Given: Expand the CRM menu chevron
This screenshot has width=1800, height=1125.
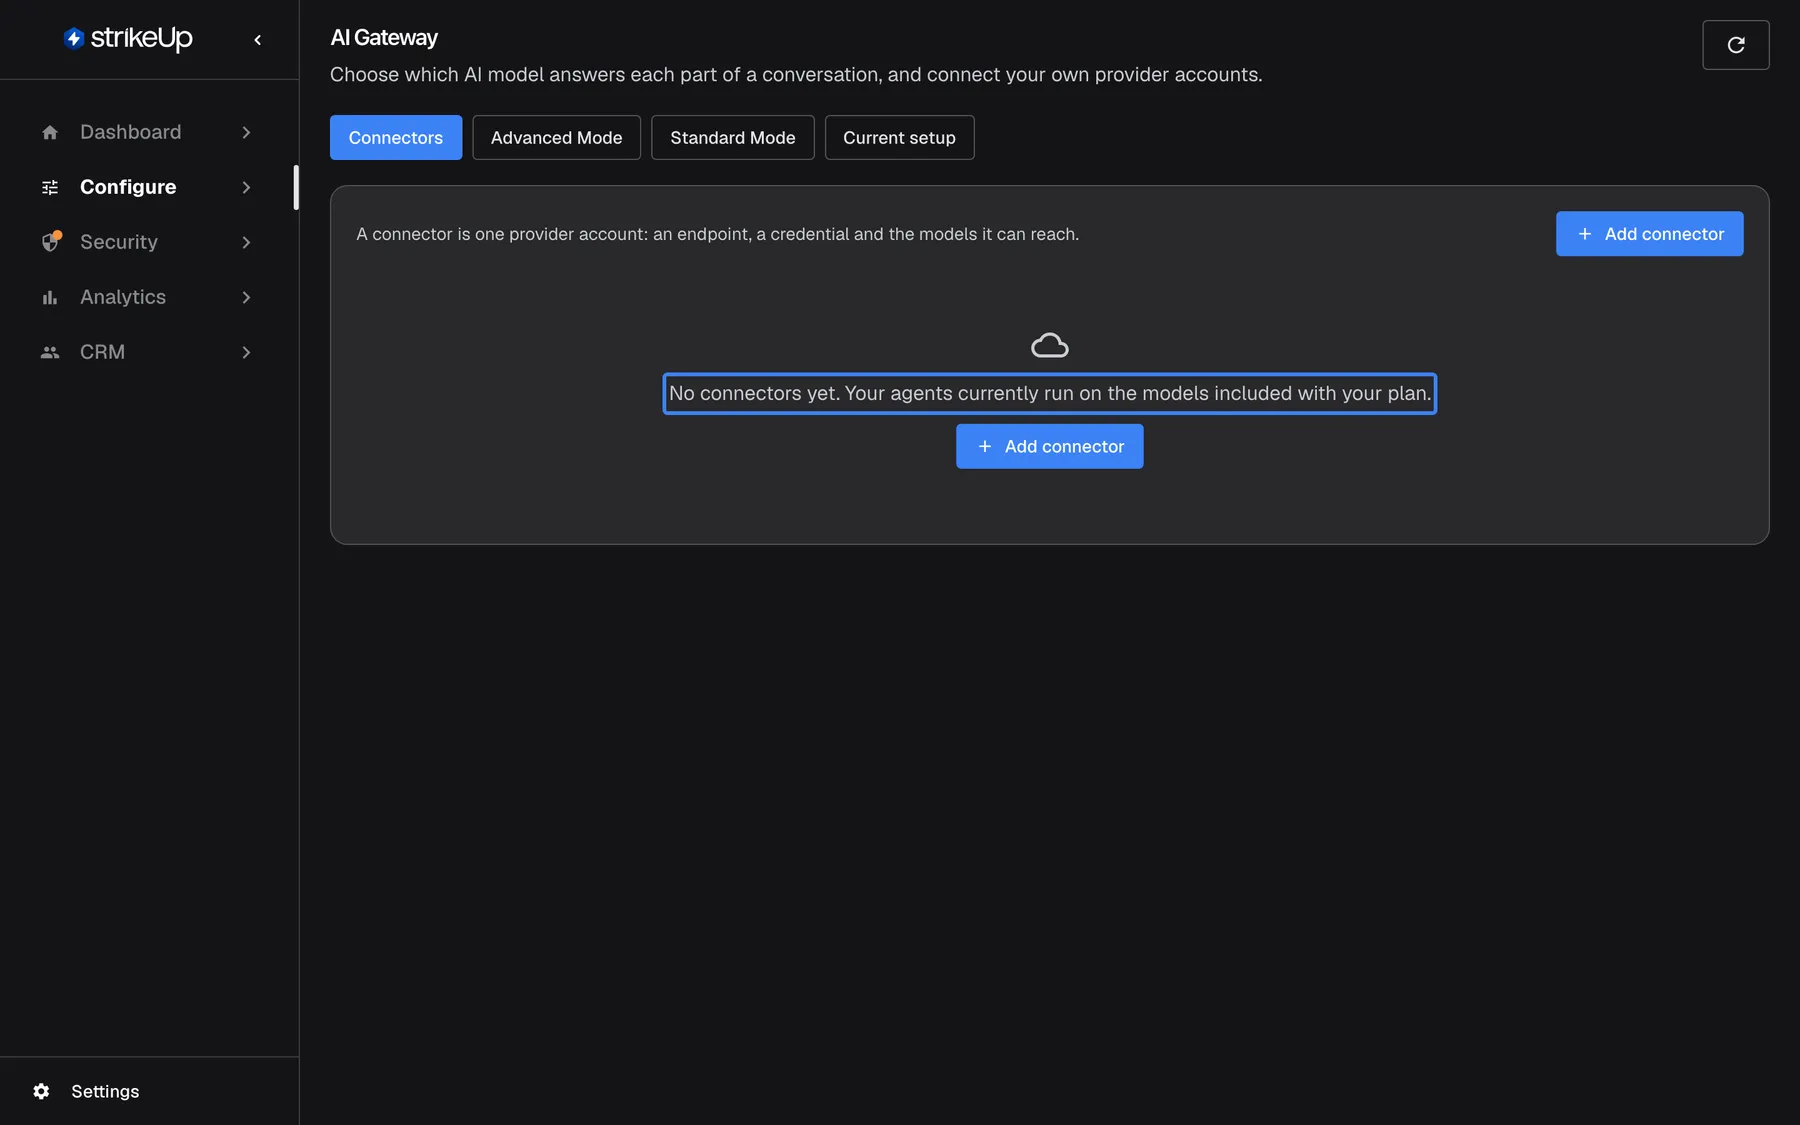Looking at the screenshot, I should [246, 352].
